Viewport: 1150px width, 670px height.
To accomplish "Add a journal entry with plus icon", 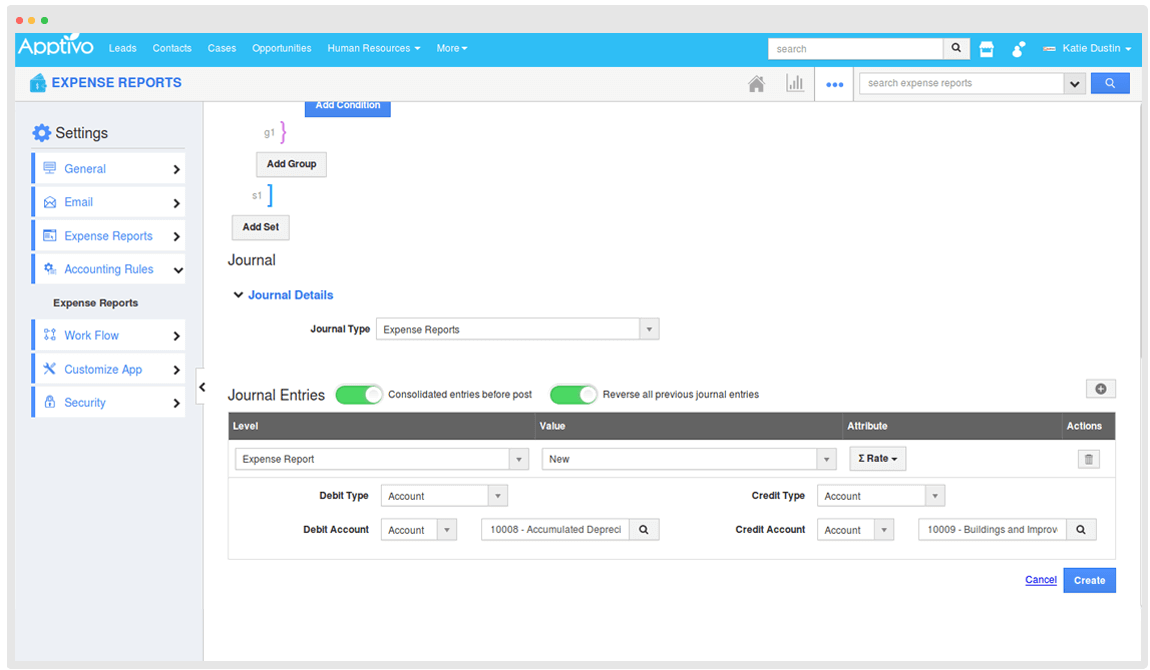I will tap(1100, 389).
